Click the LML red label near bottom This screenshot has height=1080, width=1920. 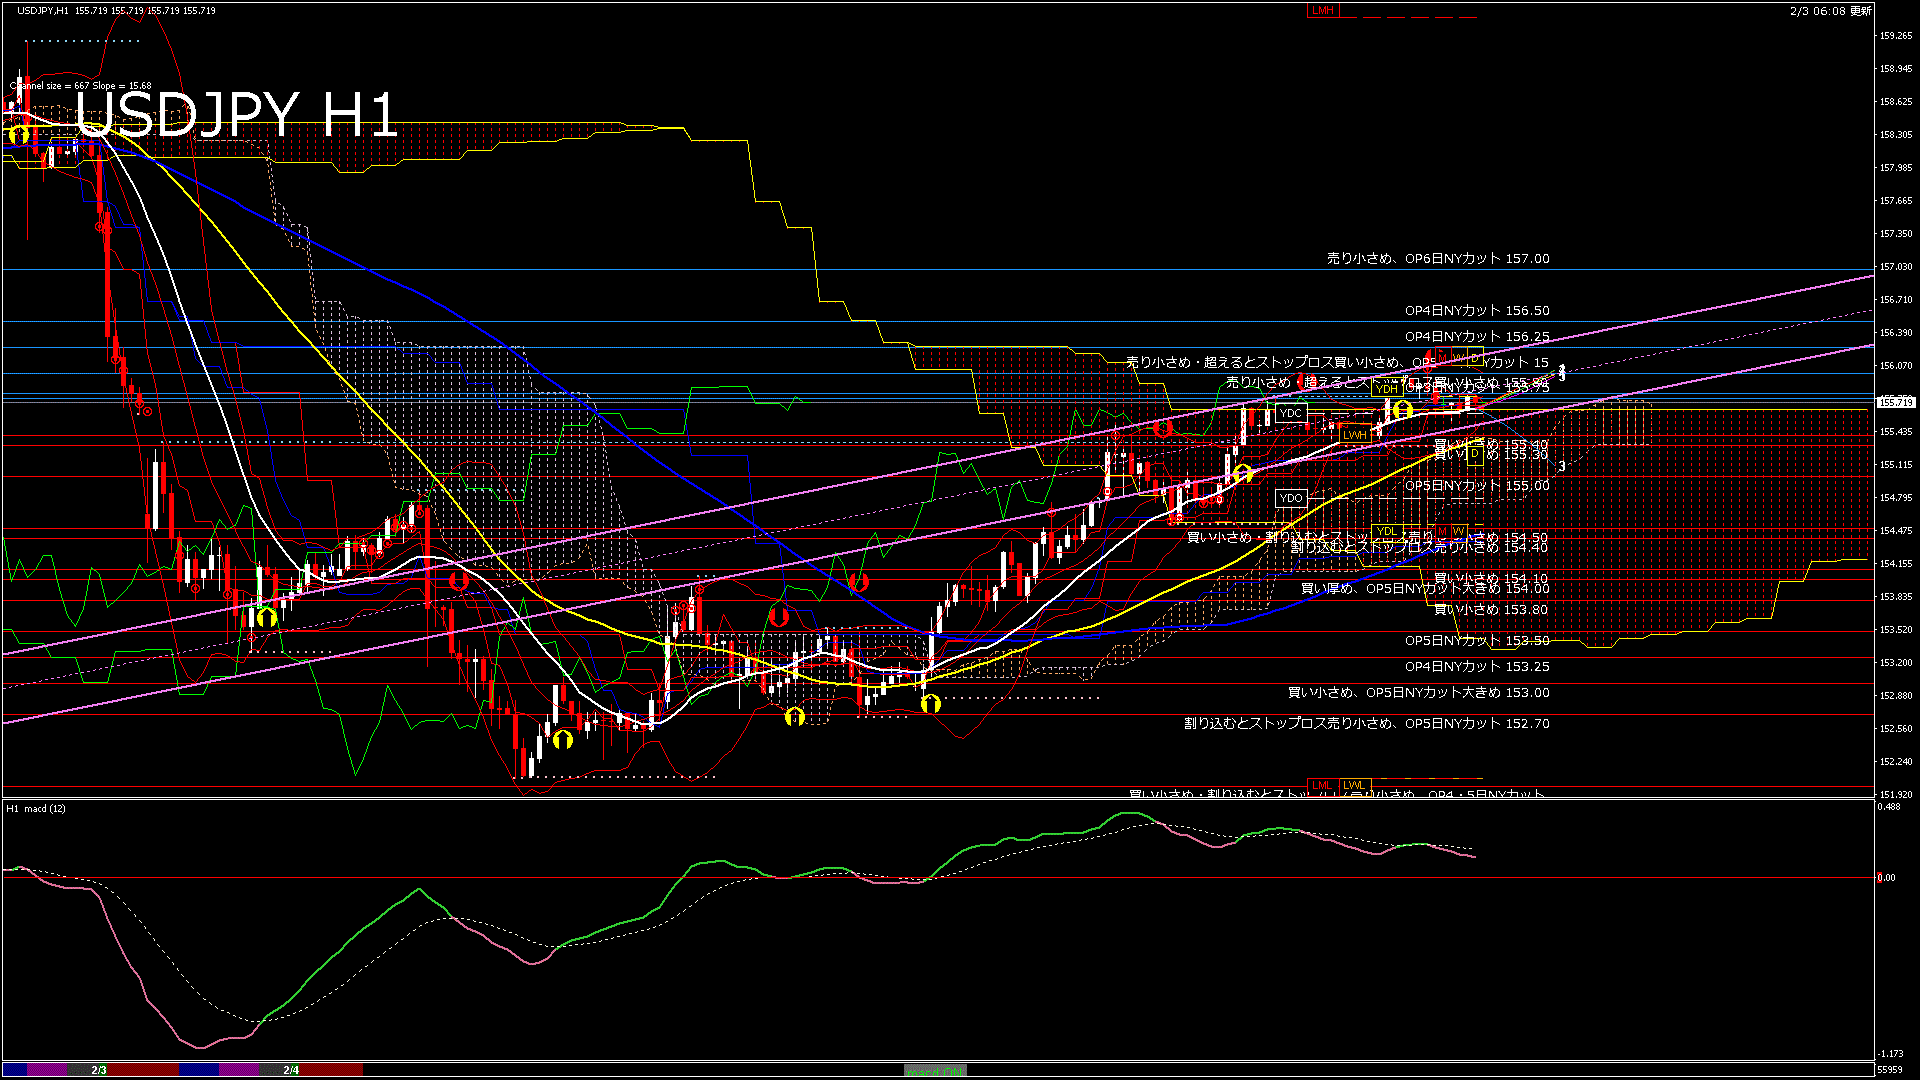tap(1322, 785)
